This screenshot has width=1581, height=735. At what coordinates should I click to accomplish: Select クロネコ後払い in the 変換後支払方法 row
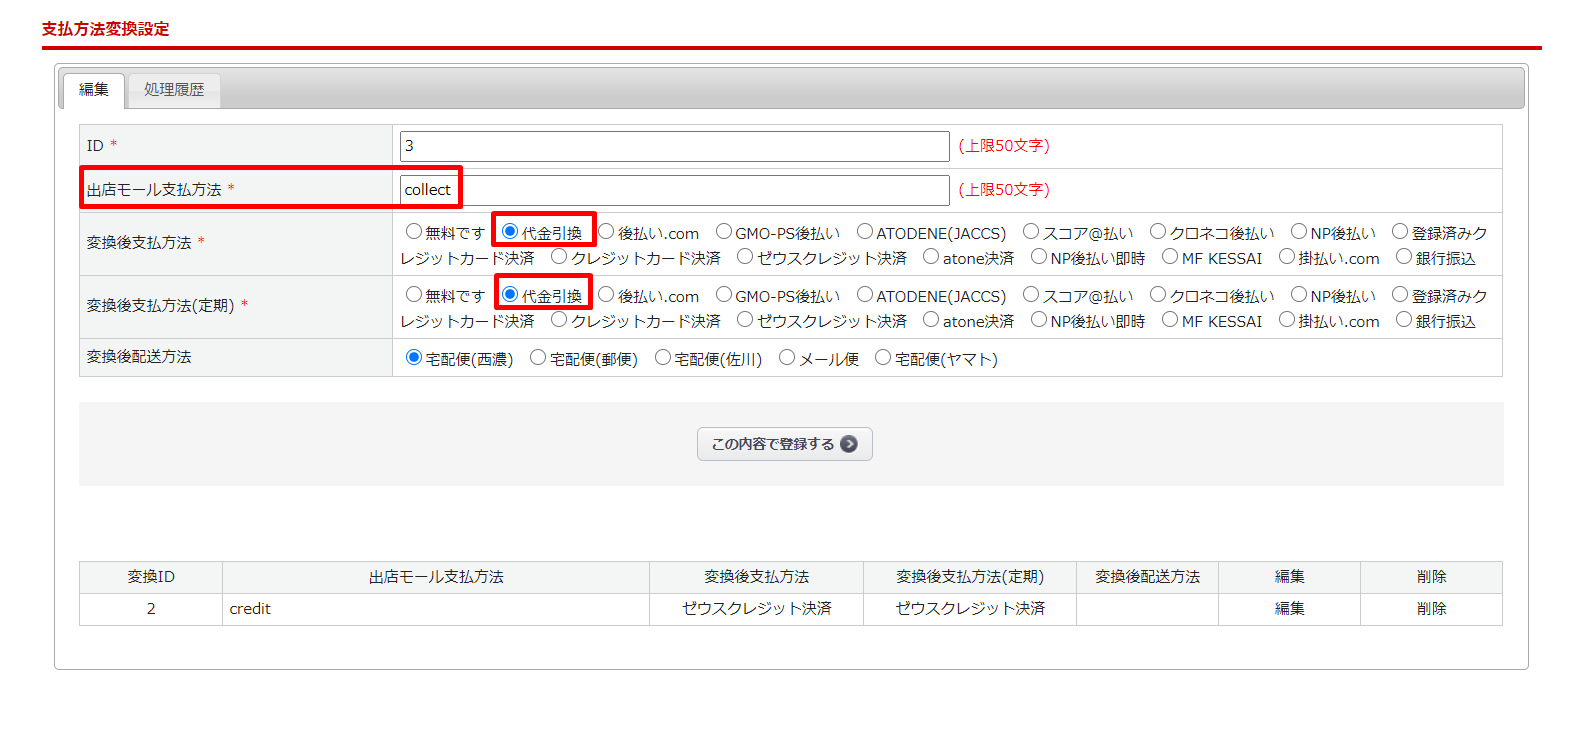click(1158, 232)
